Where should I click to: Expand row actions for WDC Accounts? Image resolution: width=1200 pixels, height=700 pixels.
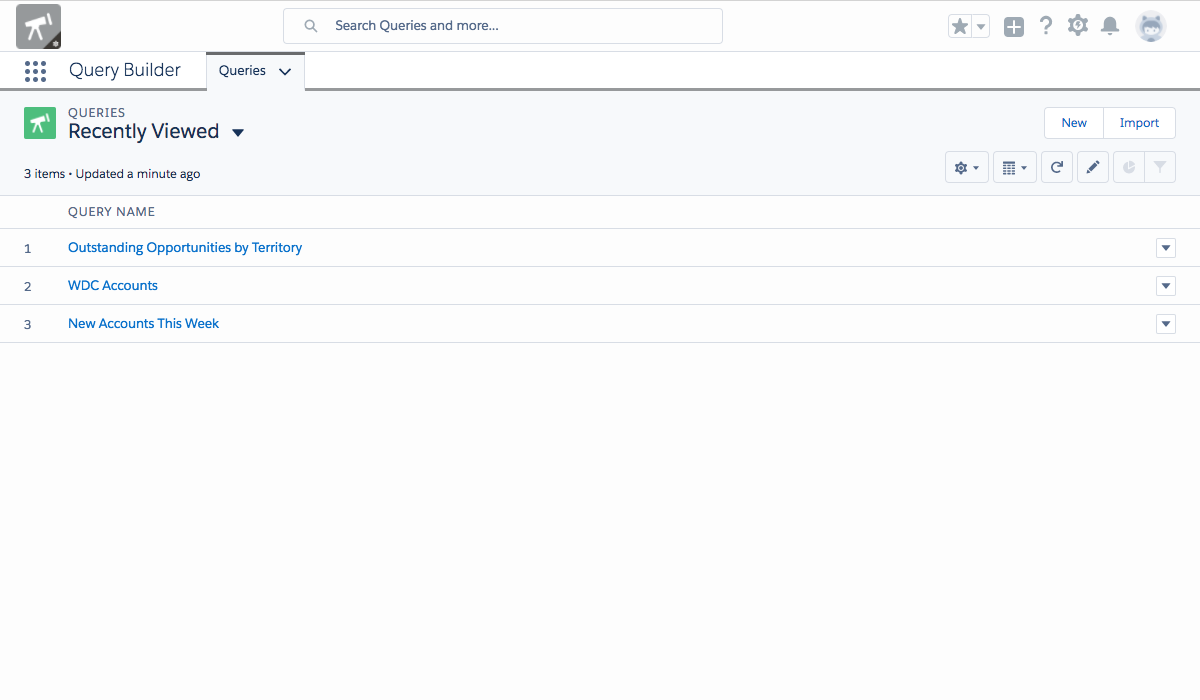click(x=1165, y=286)
